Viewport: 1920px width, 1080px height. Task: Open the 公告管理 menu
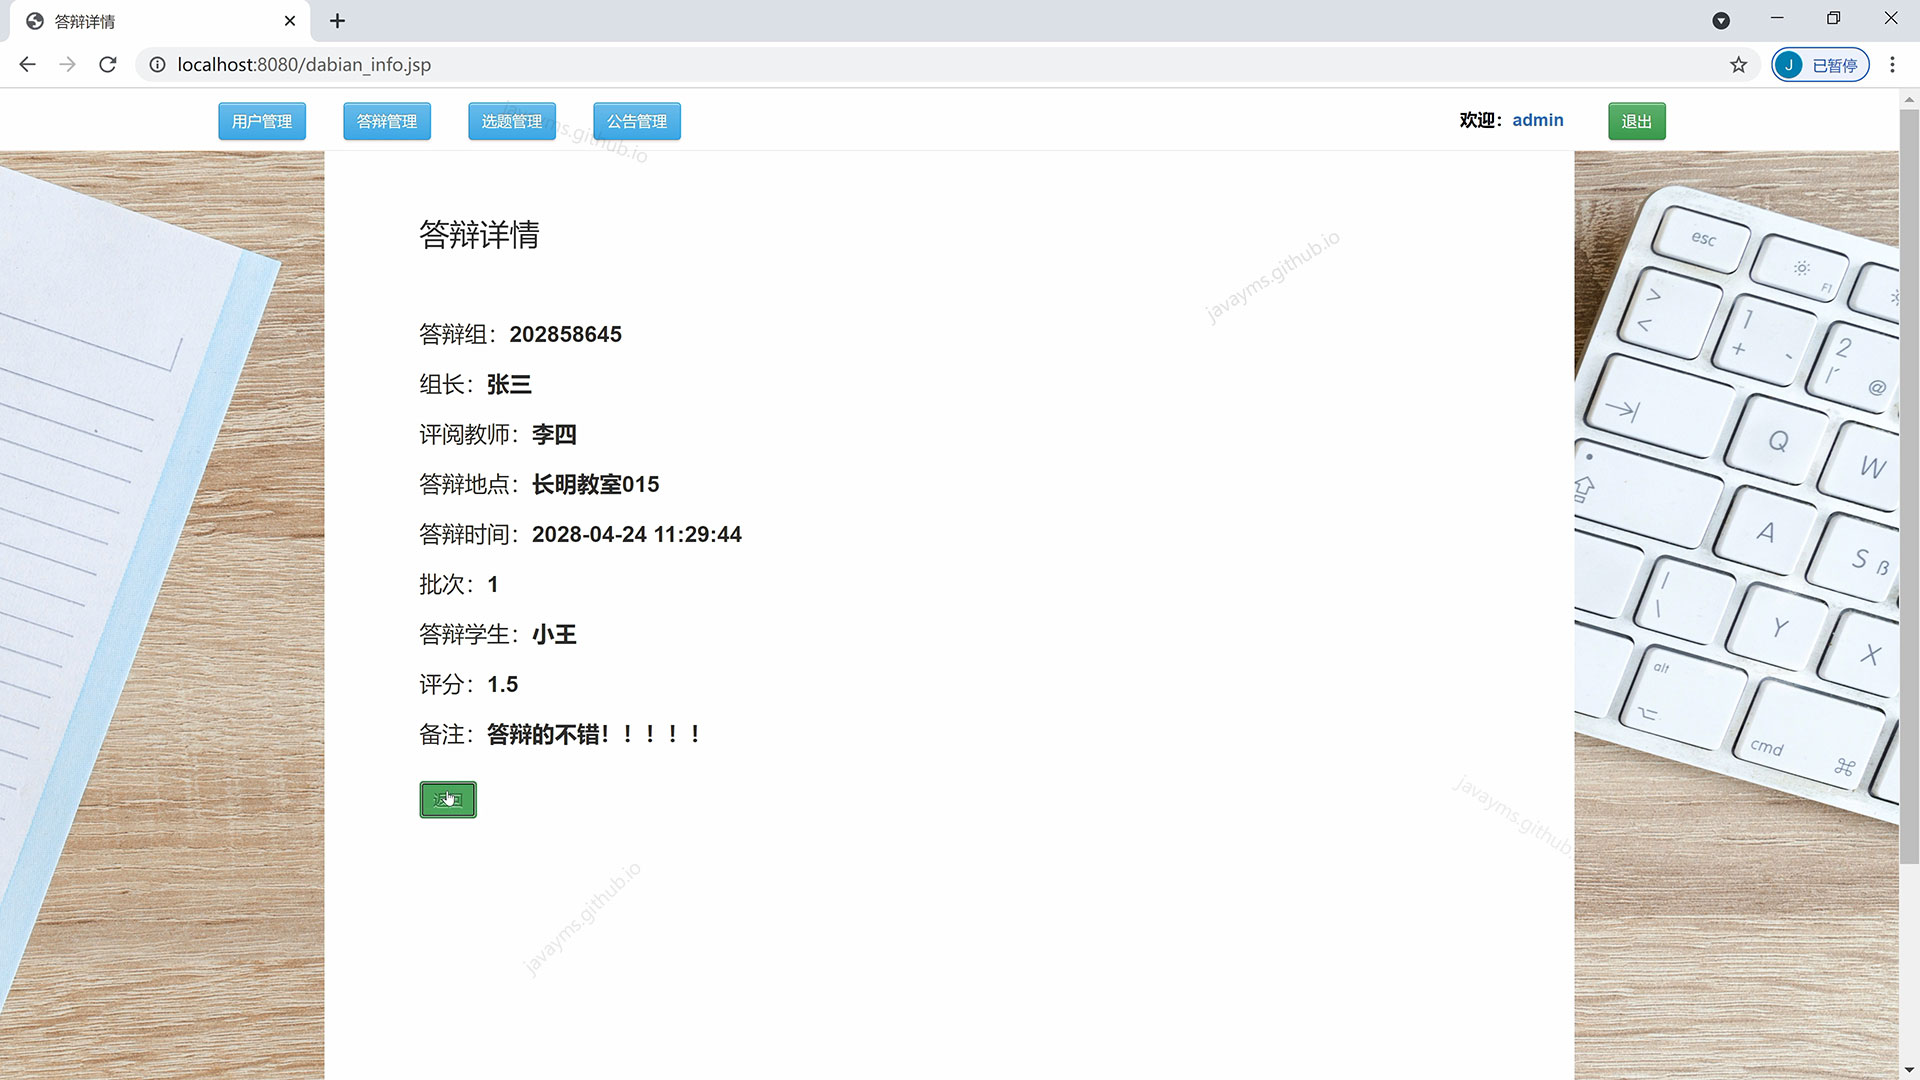(637, 121)
